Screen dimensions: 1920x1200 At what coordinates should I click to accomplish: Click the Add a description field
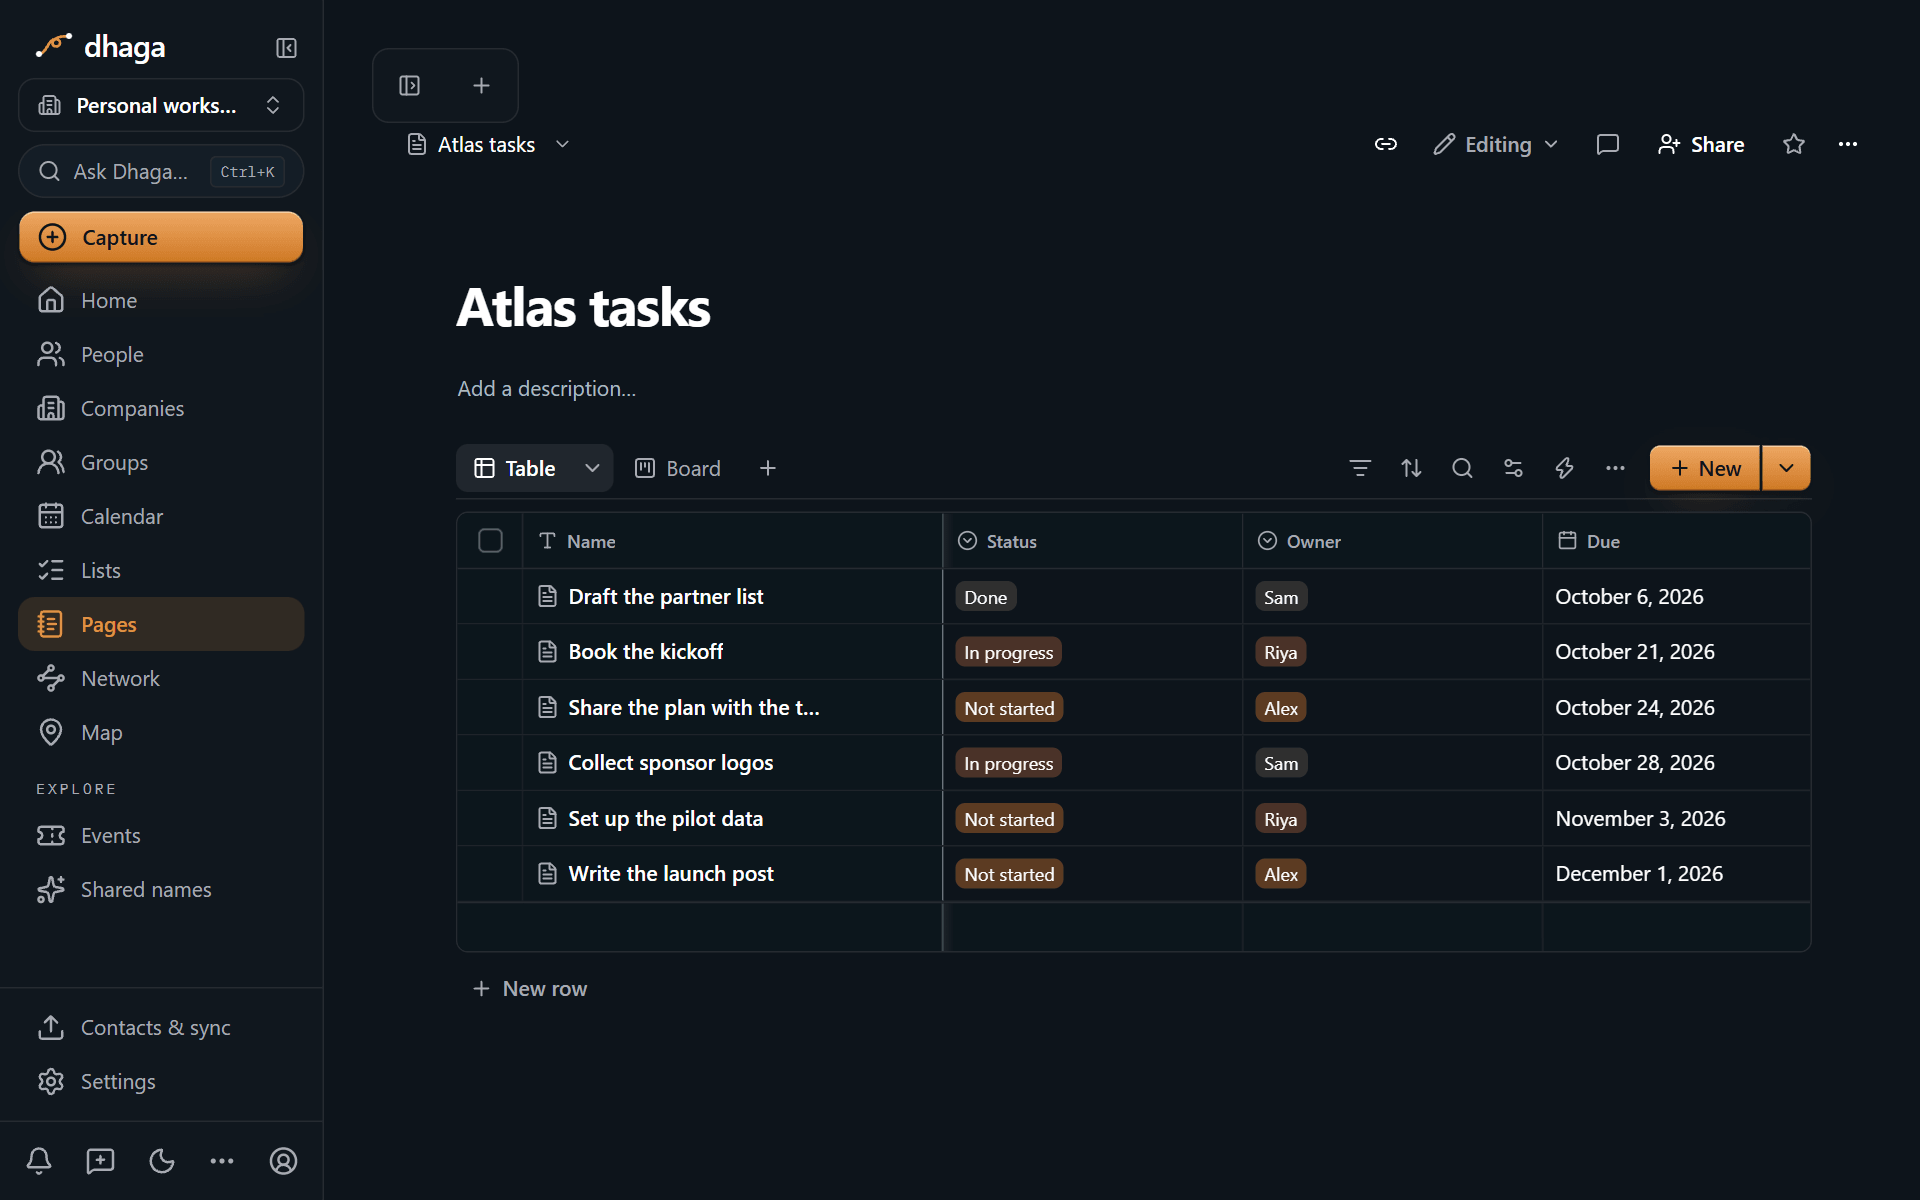click(x=547, y=388)
